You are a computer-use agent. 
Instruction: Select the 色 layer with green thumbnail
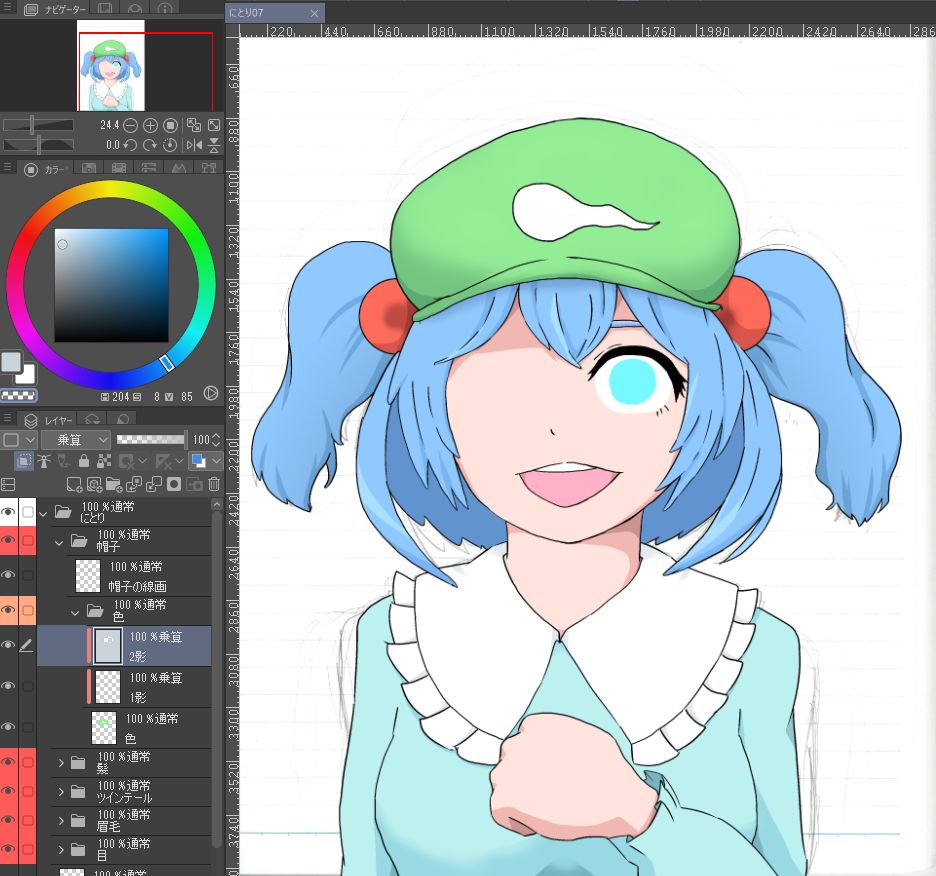pyautogui.click(x=124, y=728)
